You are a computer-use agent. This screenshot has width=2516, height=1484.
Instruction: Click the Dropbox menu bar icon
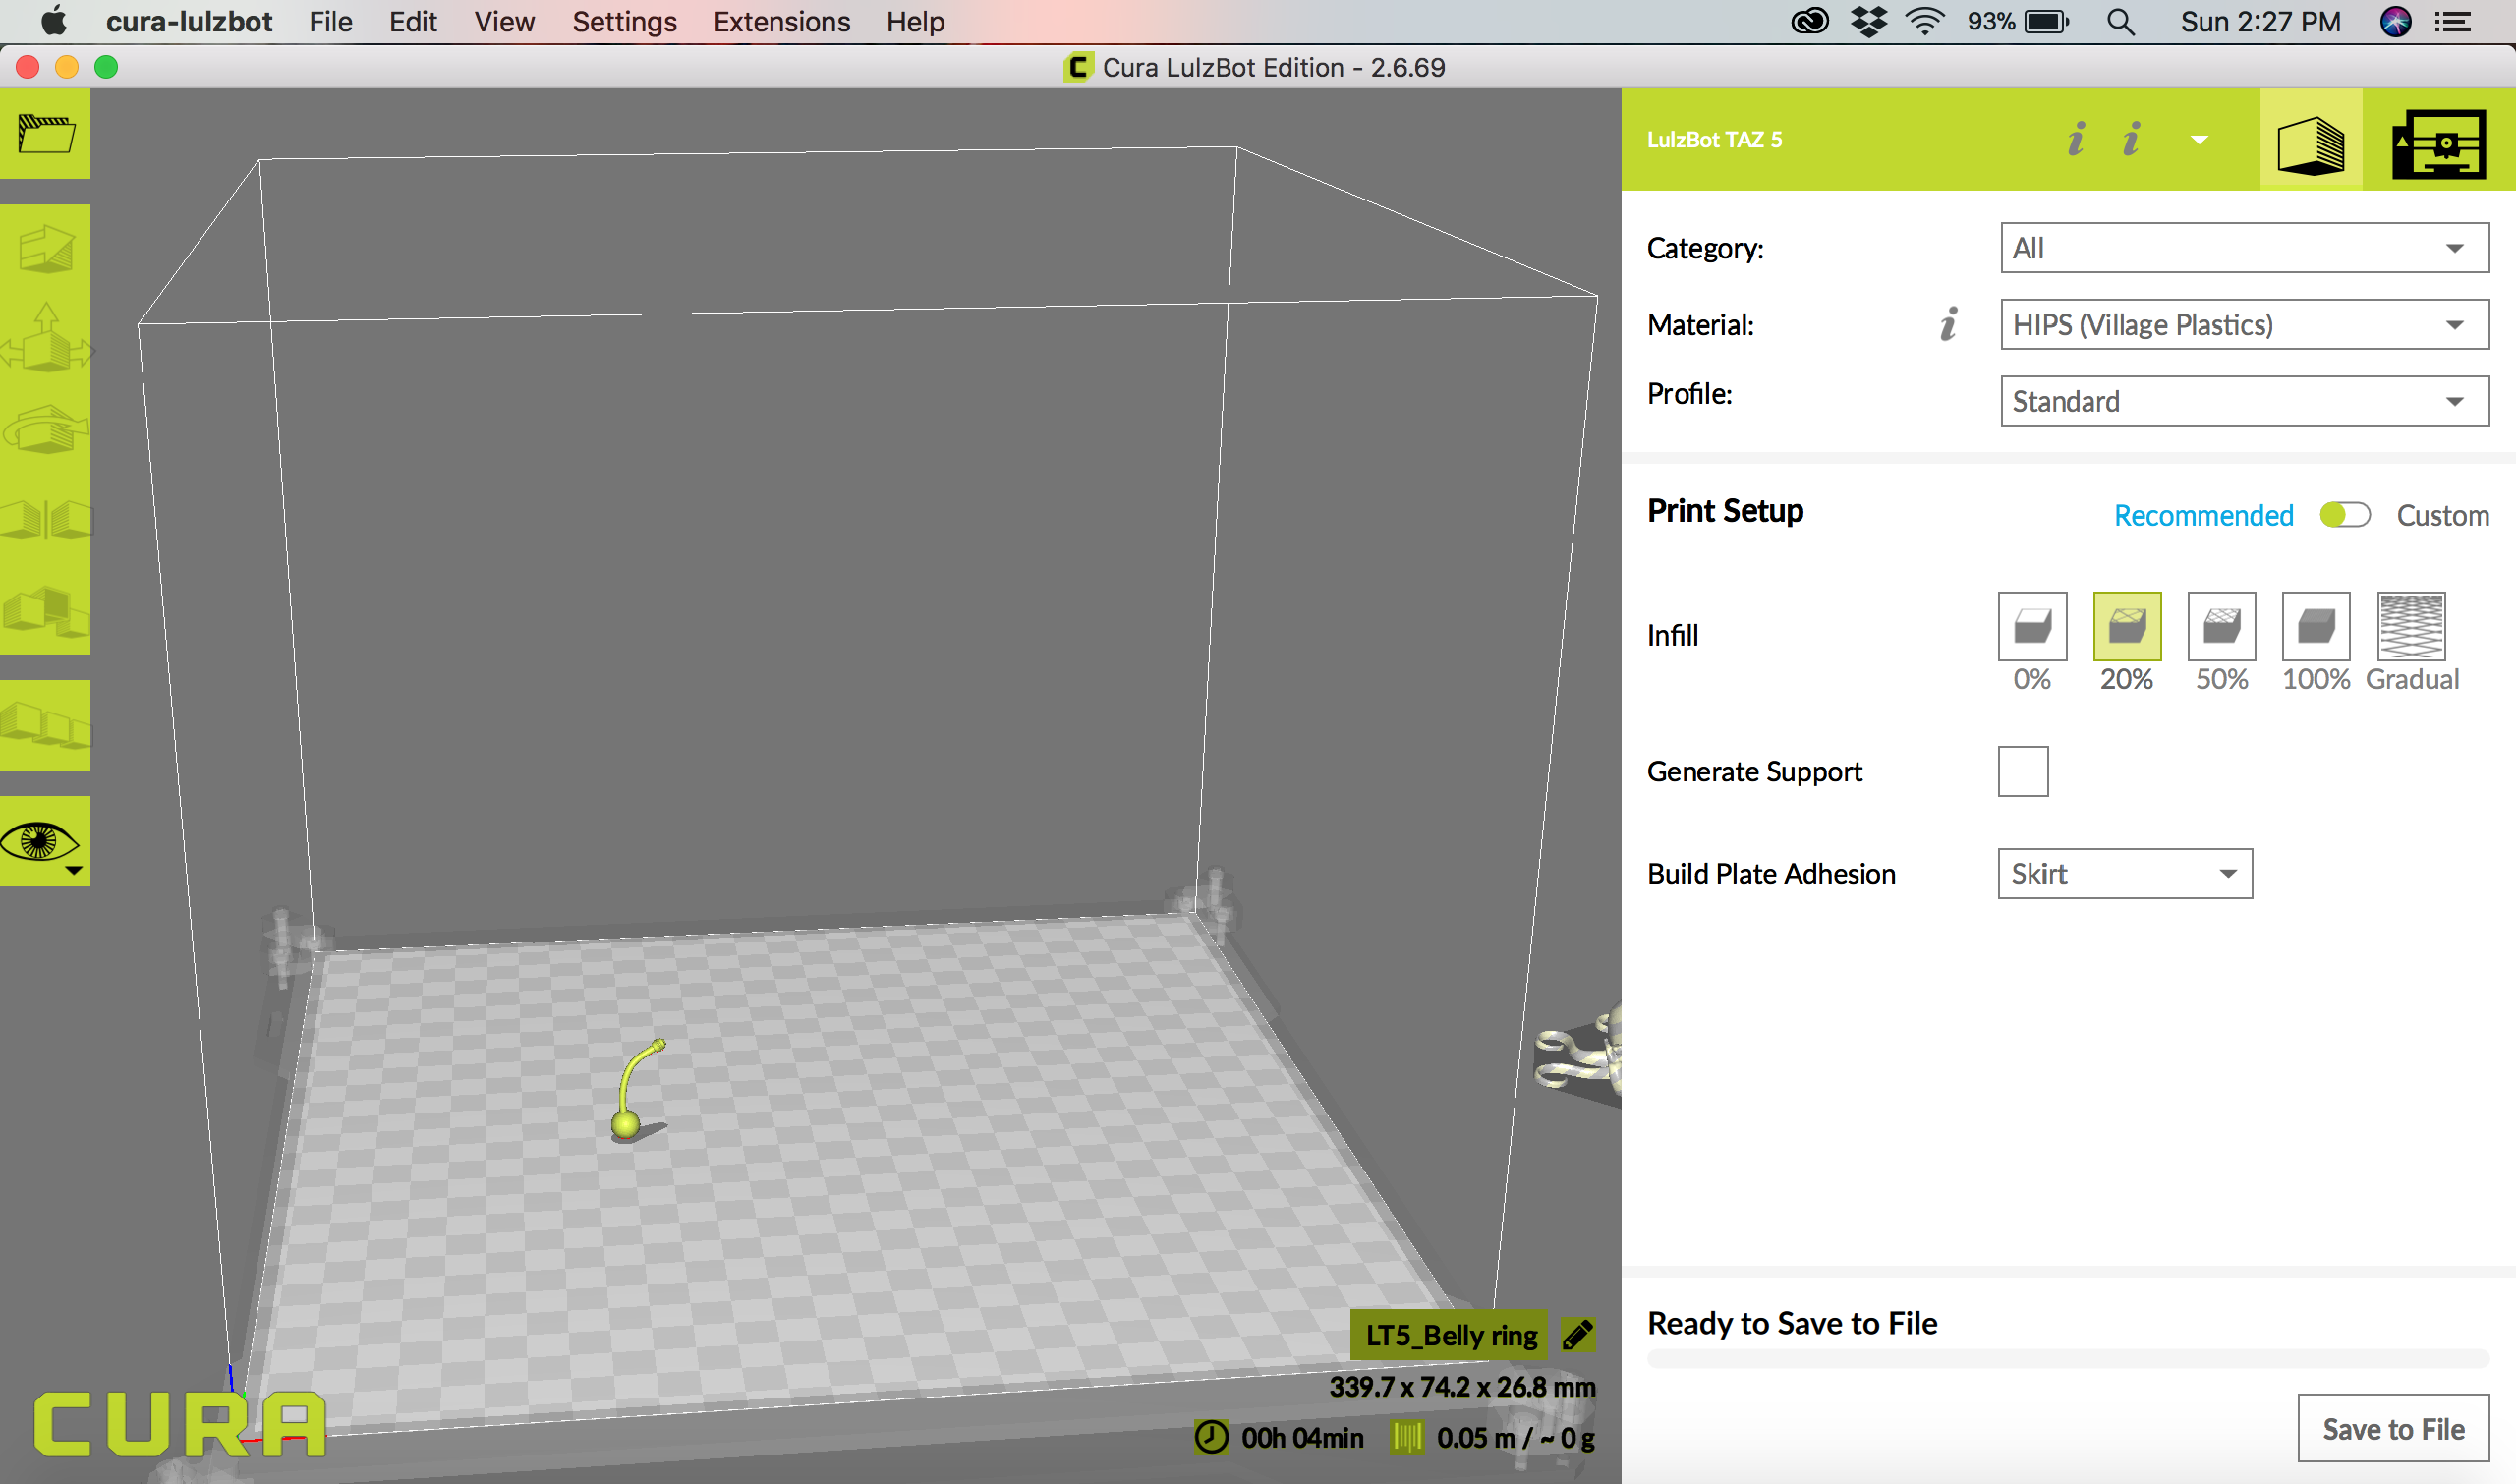pos(1868,22)
